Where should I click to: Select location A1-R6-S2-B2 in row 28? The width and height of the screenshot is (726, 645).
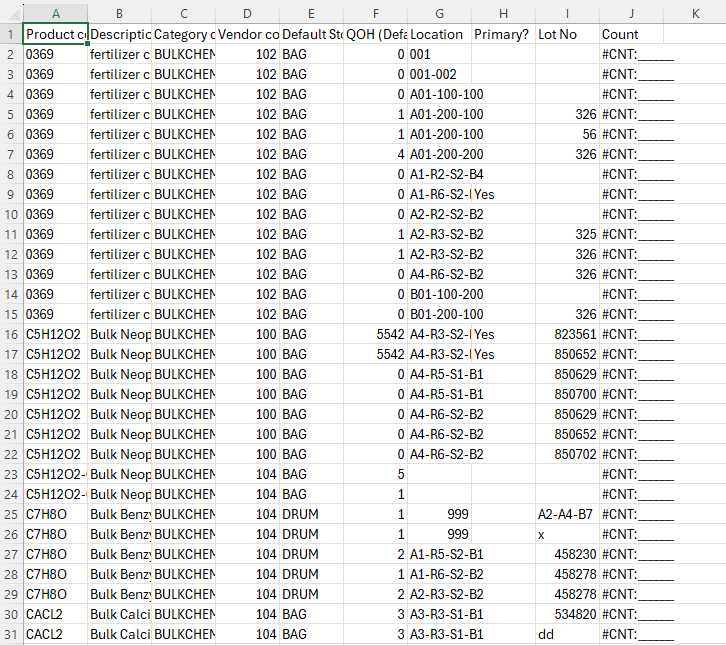pos(439,574)
